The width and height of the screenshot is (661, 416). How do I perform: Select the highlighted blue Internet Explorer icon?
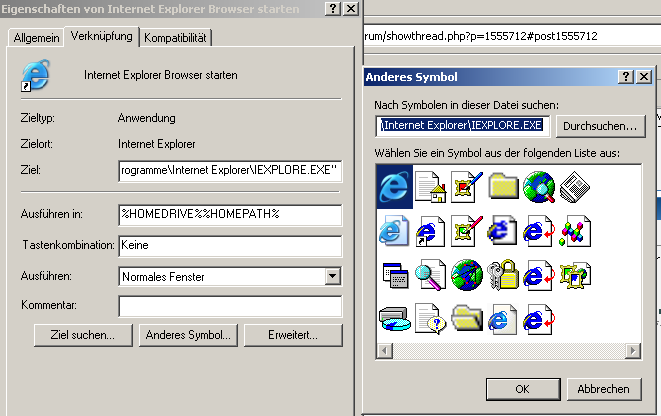click(x=394, y=187)
